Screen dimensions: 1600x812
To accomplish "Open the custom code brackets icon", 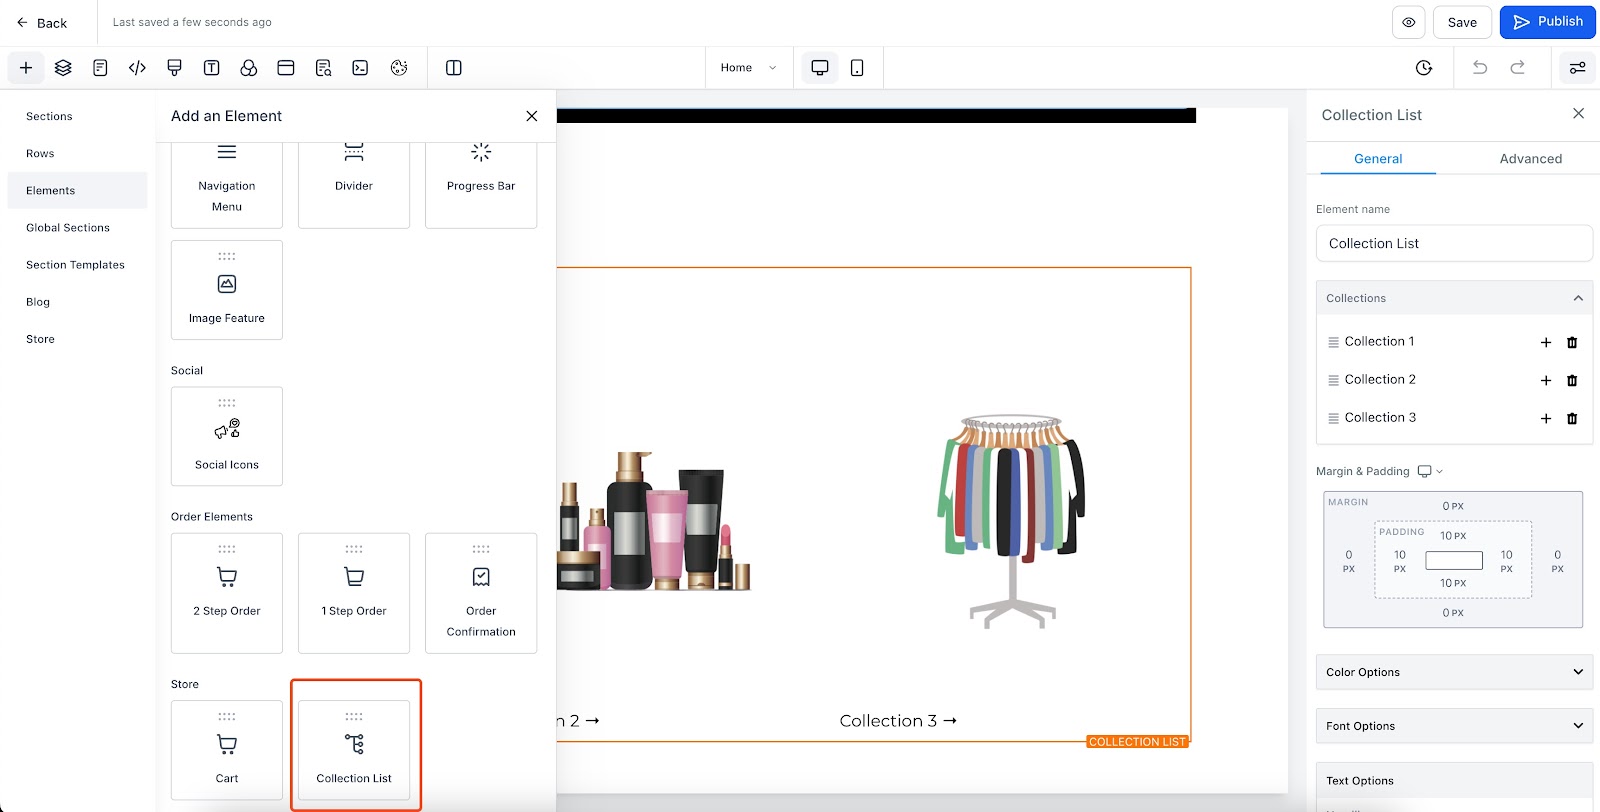I will pos(137,68).
